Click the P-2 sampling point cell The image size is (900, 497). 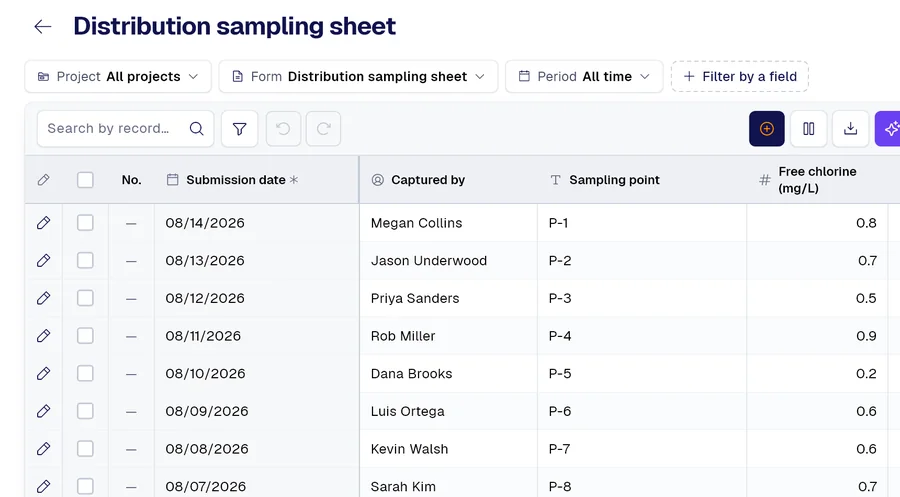pos(642,261)
